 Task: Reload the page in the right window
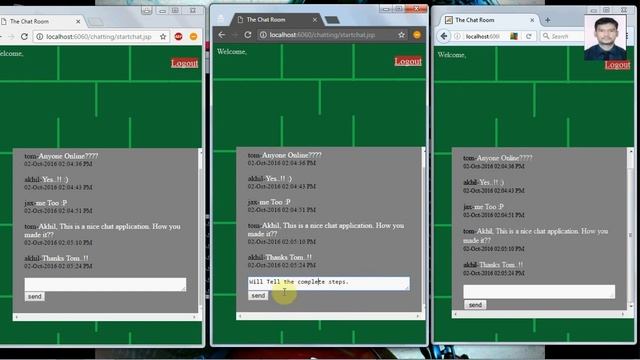[529, 36]
